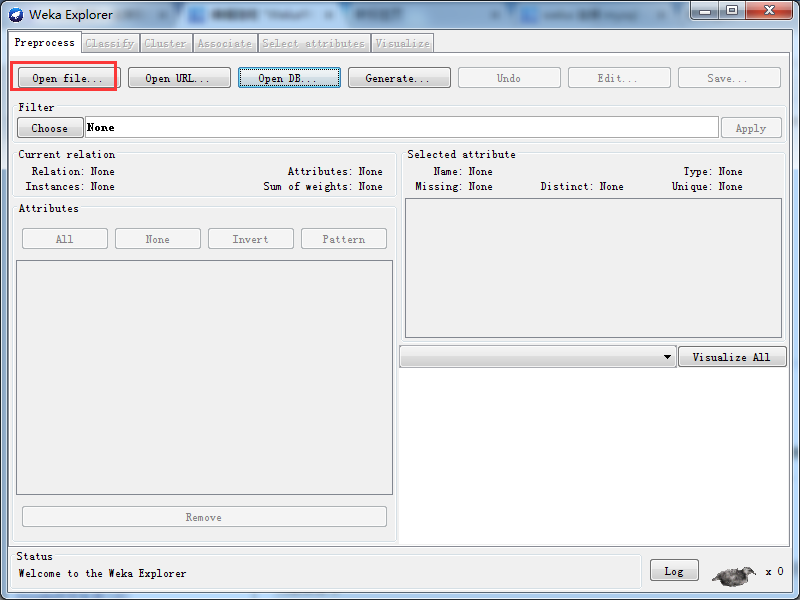The height and width of the screenshot is (600, 800).
Task: Click the Weka Explorer title bar logo
Action: click(16, 15)
